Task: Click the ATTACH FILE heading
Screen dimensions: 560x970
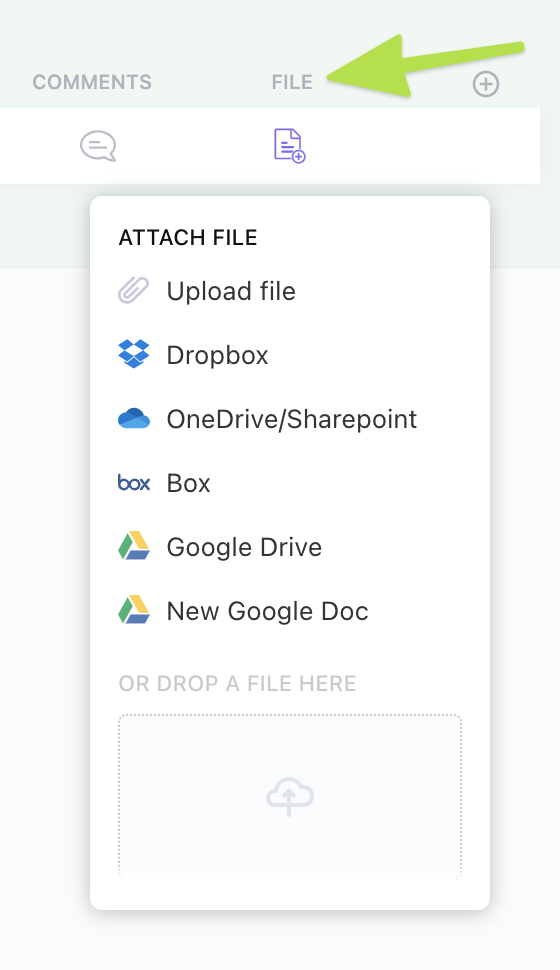Action: (188, 238)
